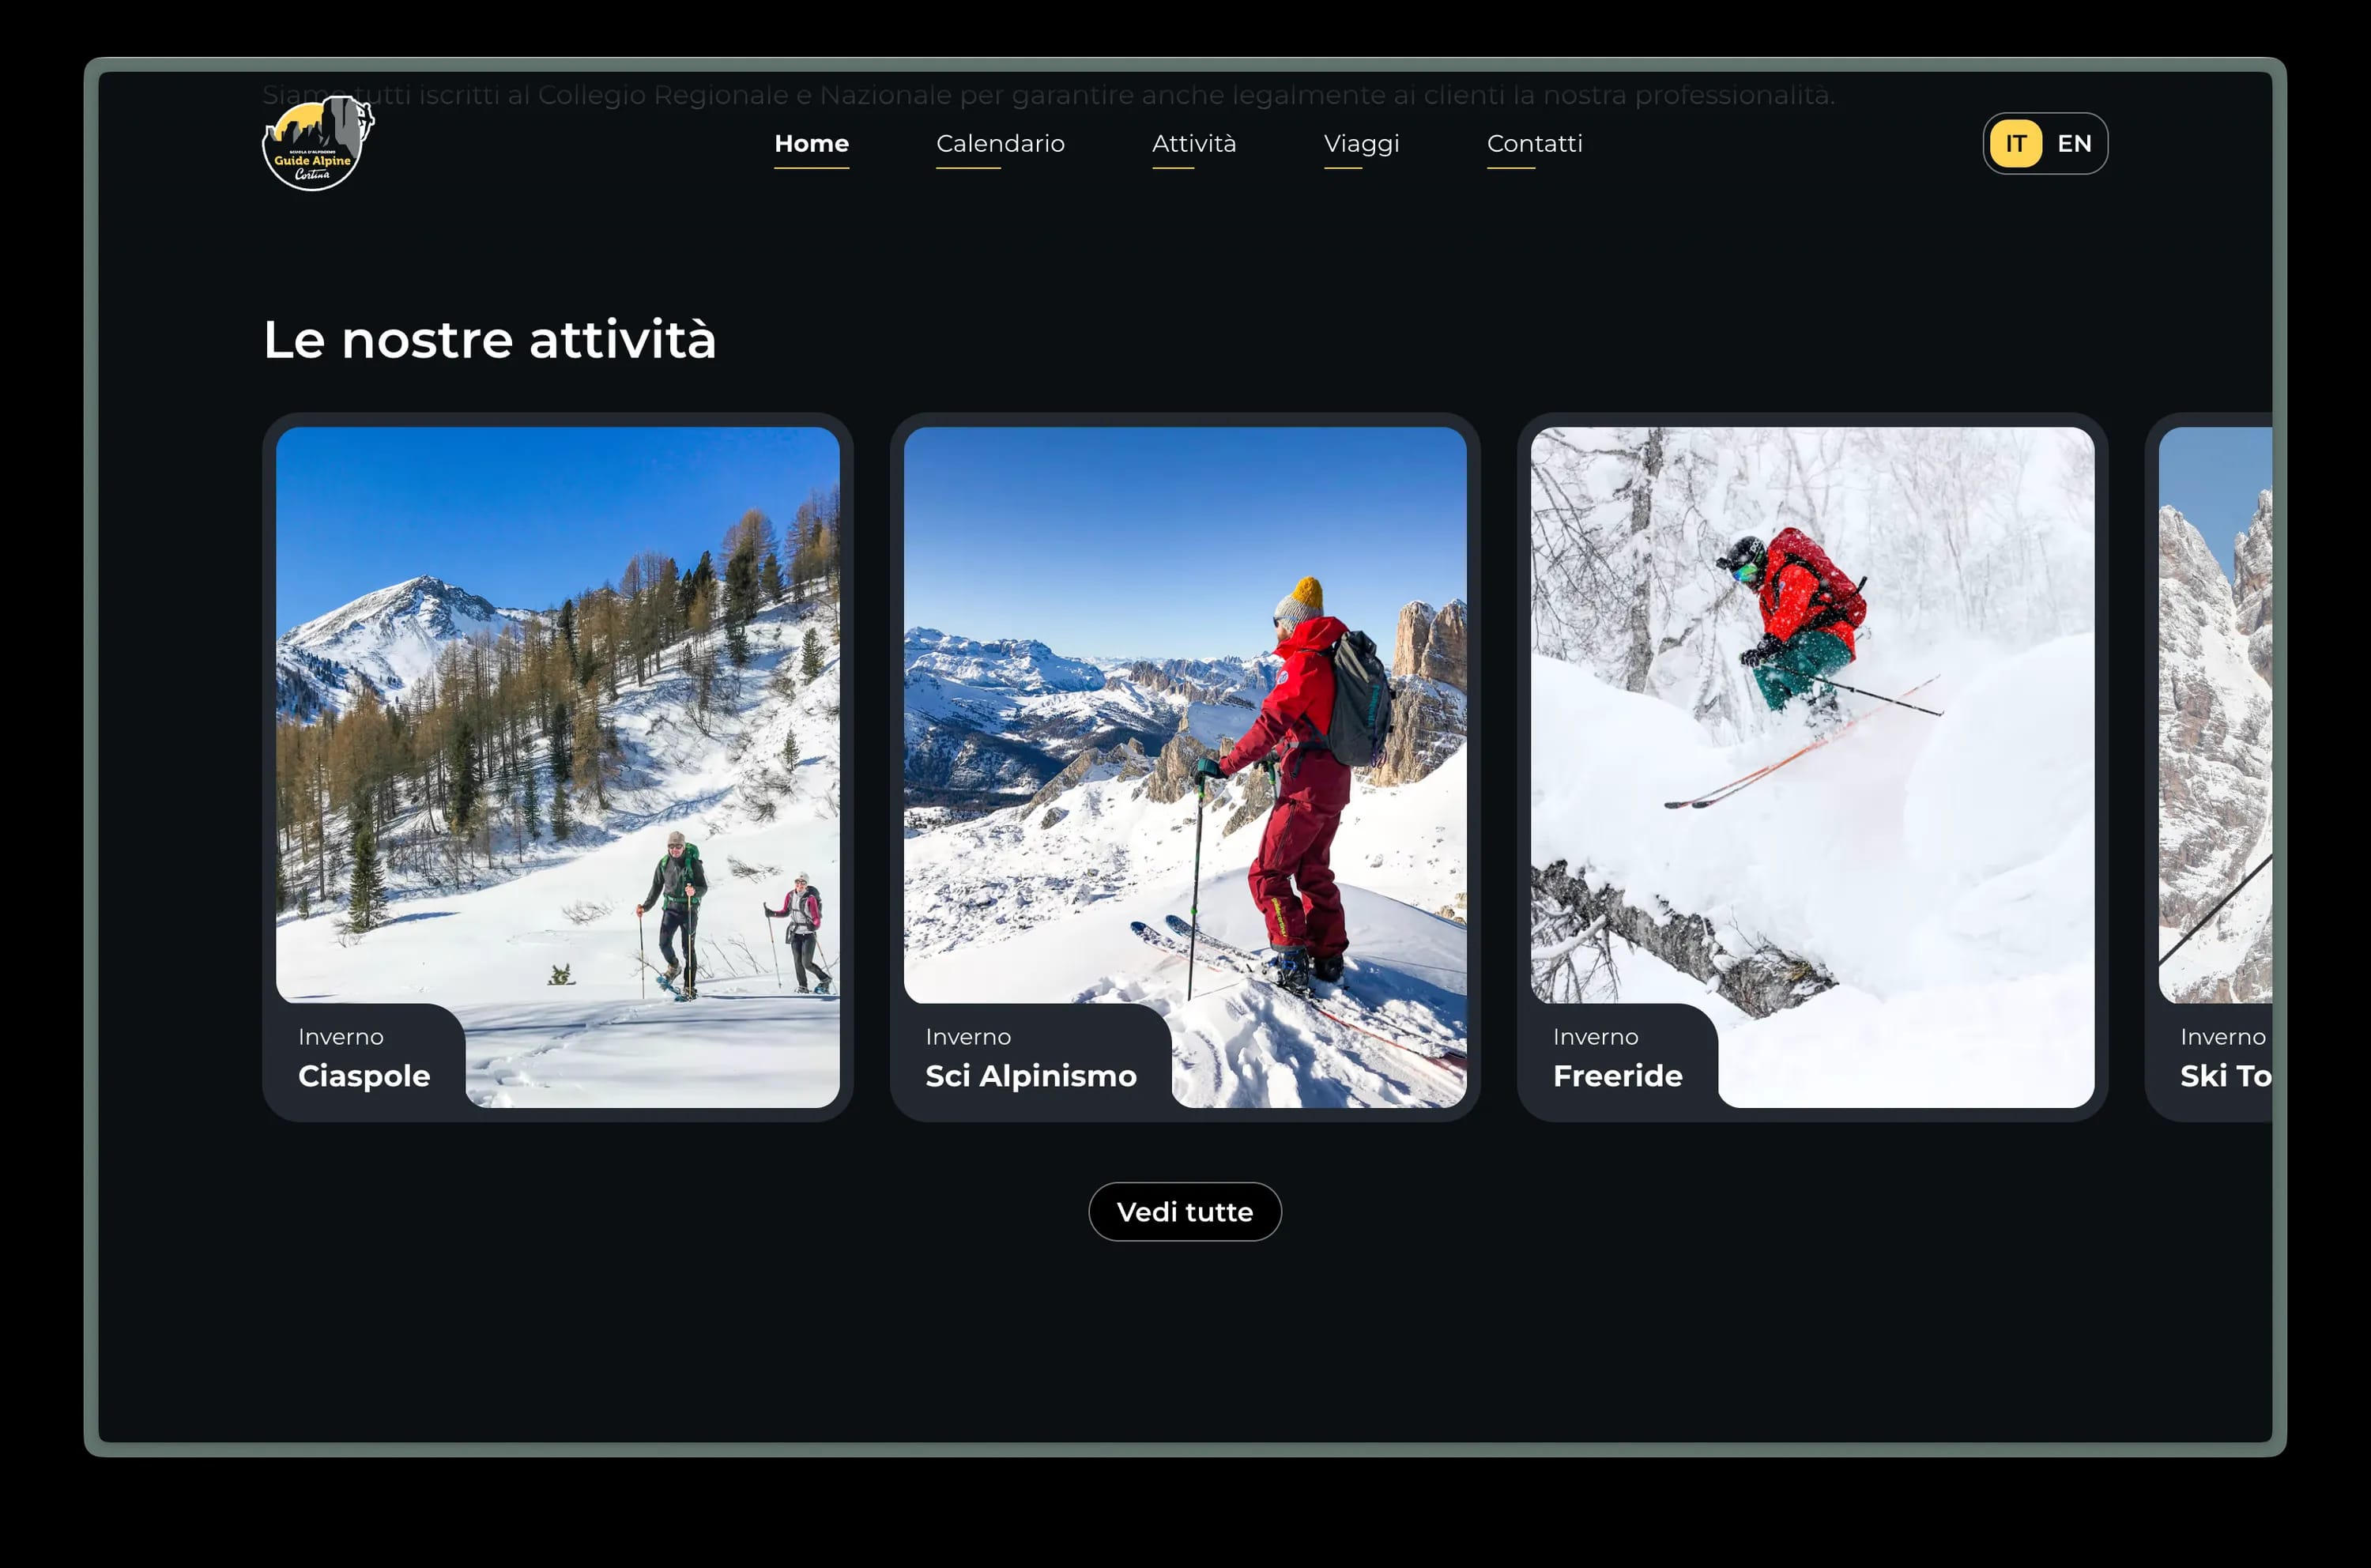Click the Vedi tutte button
Viewport: 2371px width, 1568px height.
coord(1185,1211)
